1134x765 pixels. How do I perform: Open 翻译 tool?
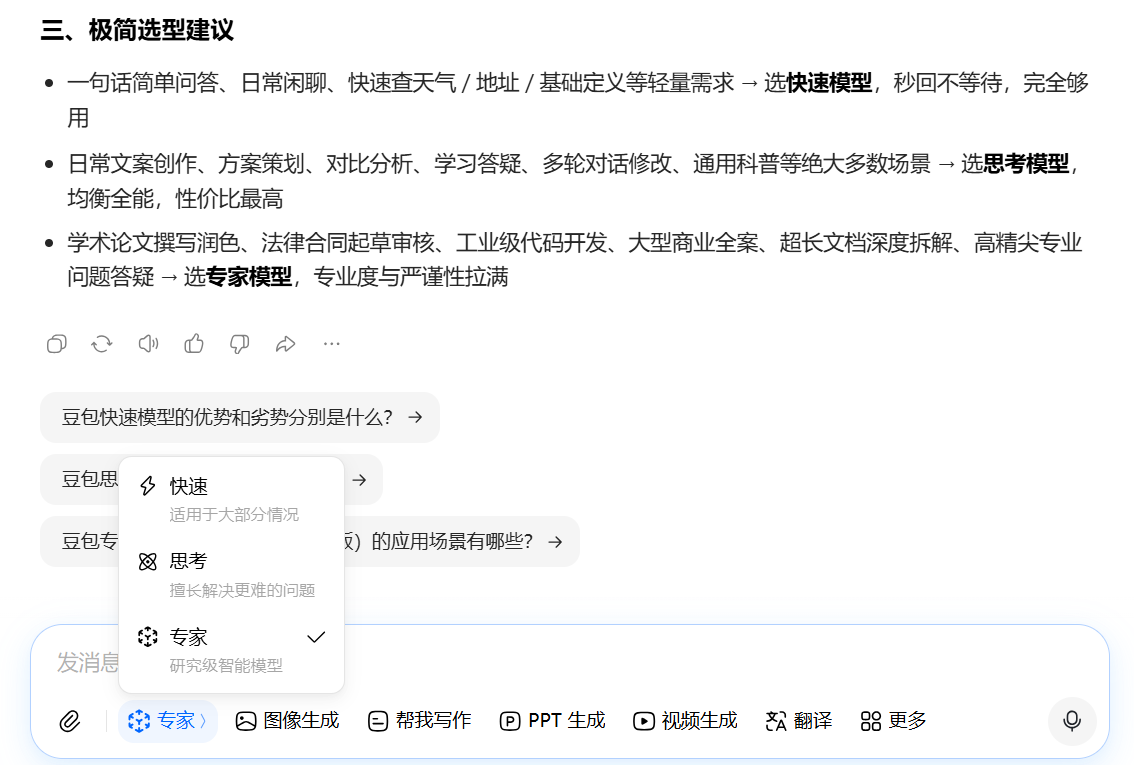click(798, 721)
